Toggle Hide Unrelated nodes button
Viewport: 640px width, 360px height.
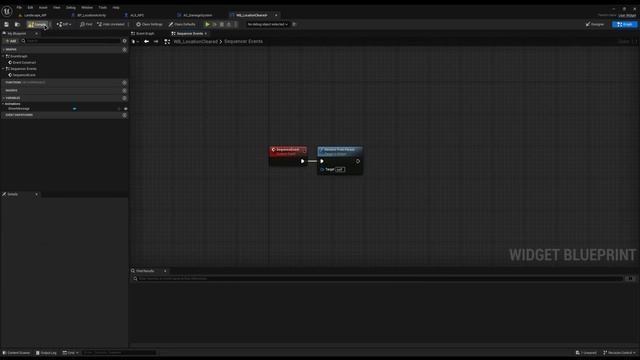[111, 24]
